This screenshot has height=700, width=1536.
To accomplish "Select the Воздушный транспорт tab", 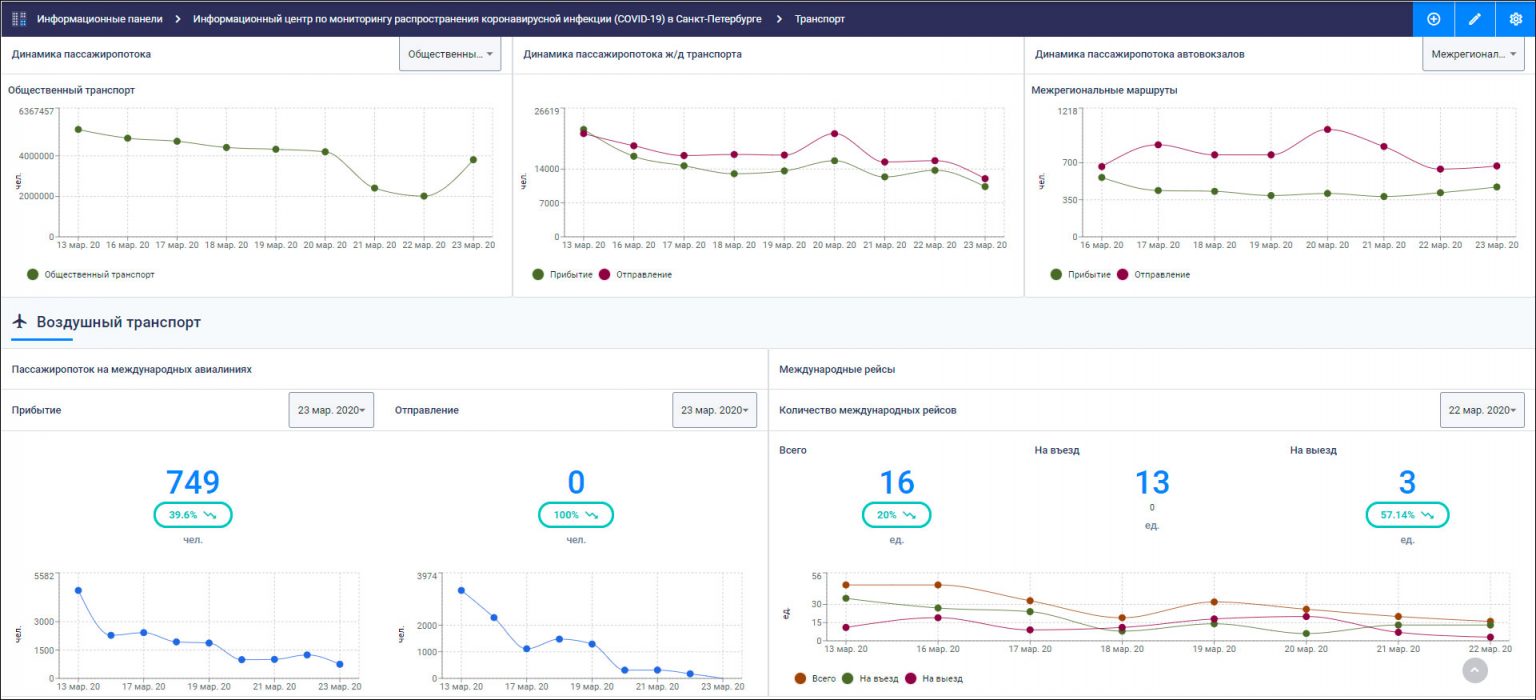I will (x=118, y=323).
